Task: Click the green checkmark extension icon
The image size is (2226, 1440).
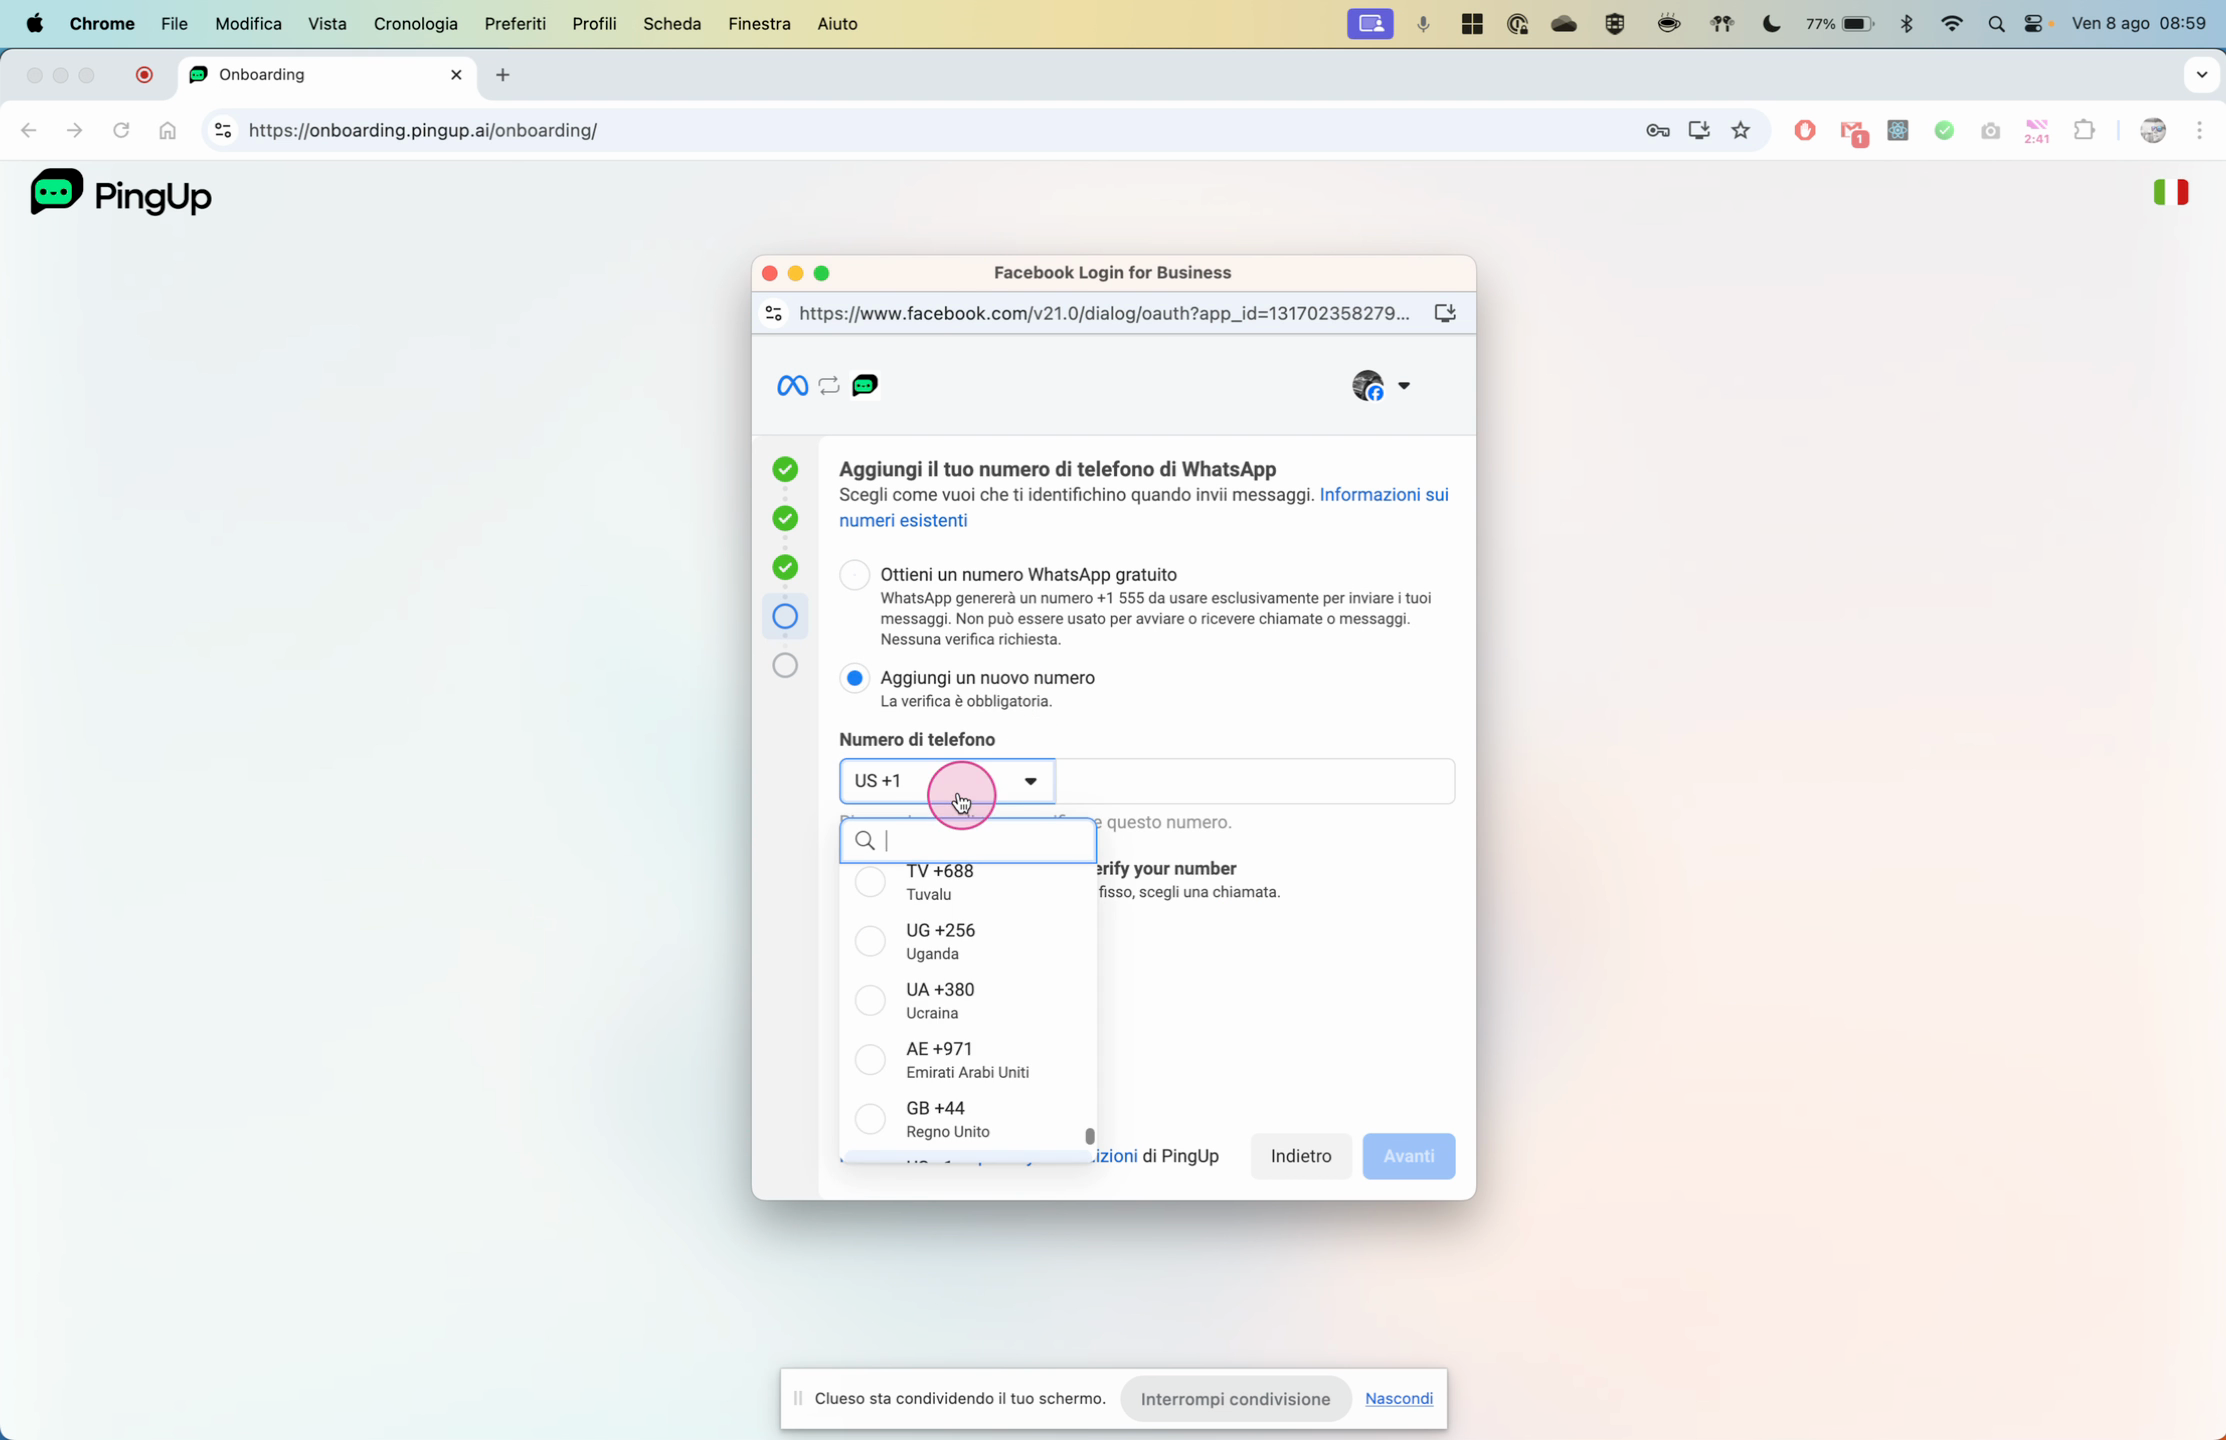Action: [x=1944, y=130]
